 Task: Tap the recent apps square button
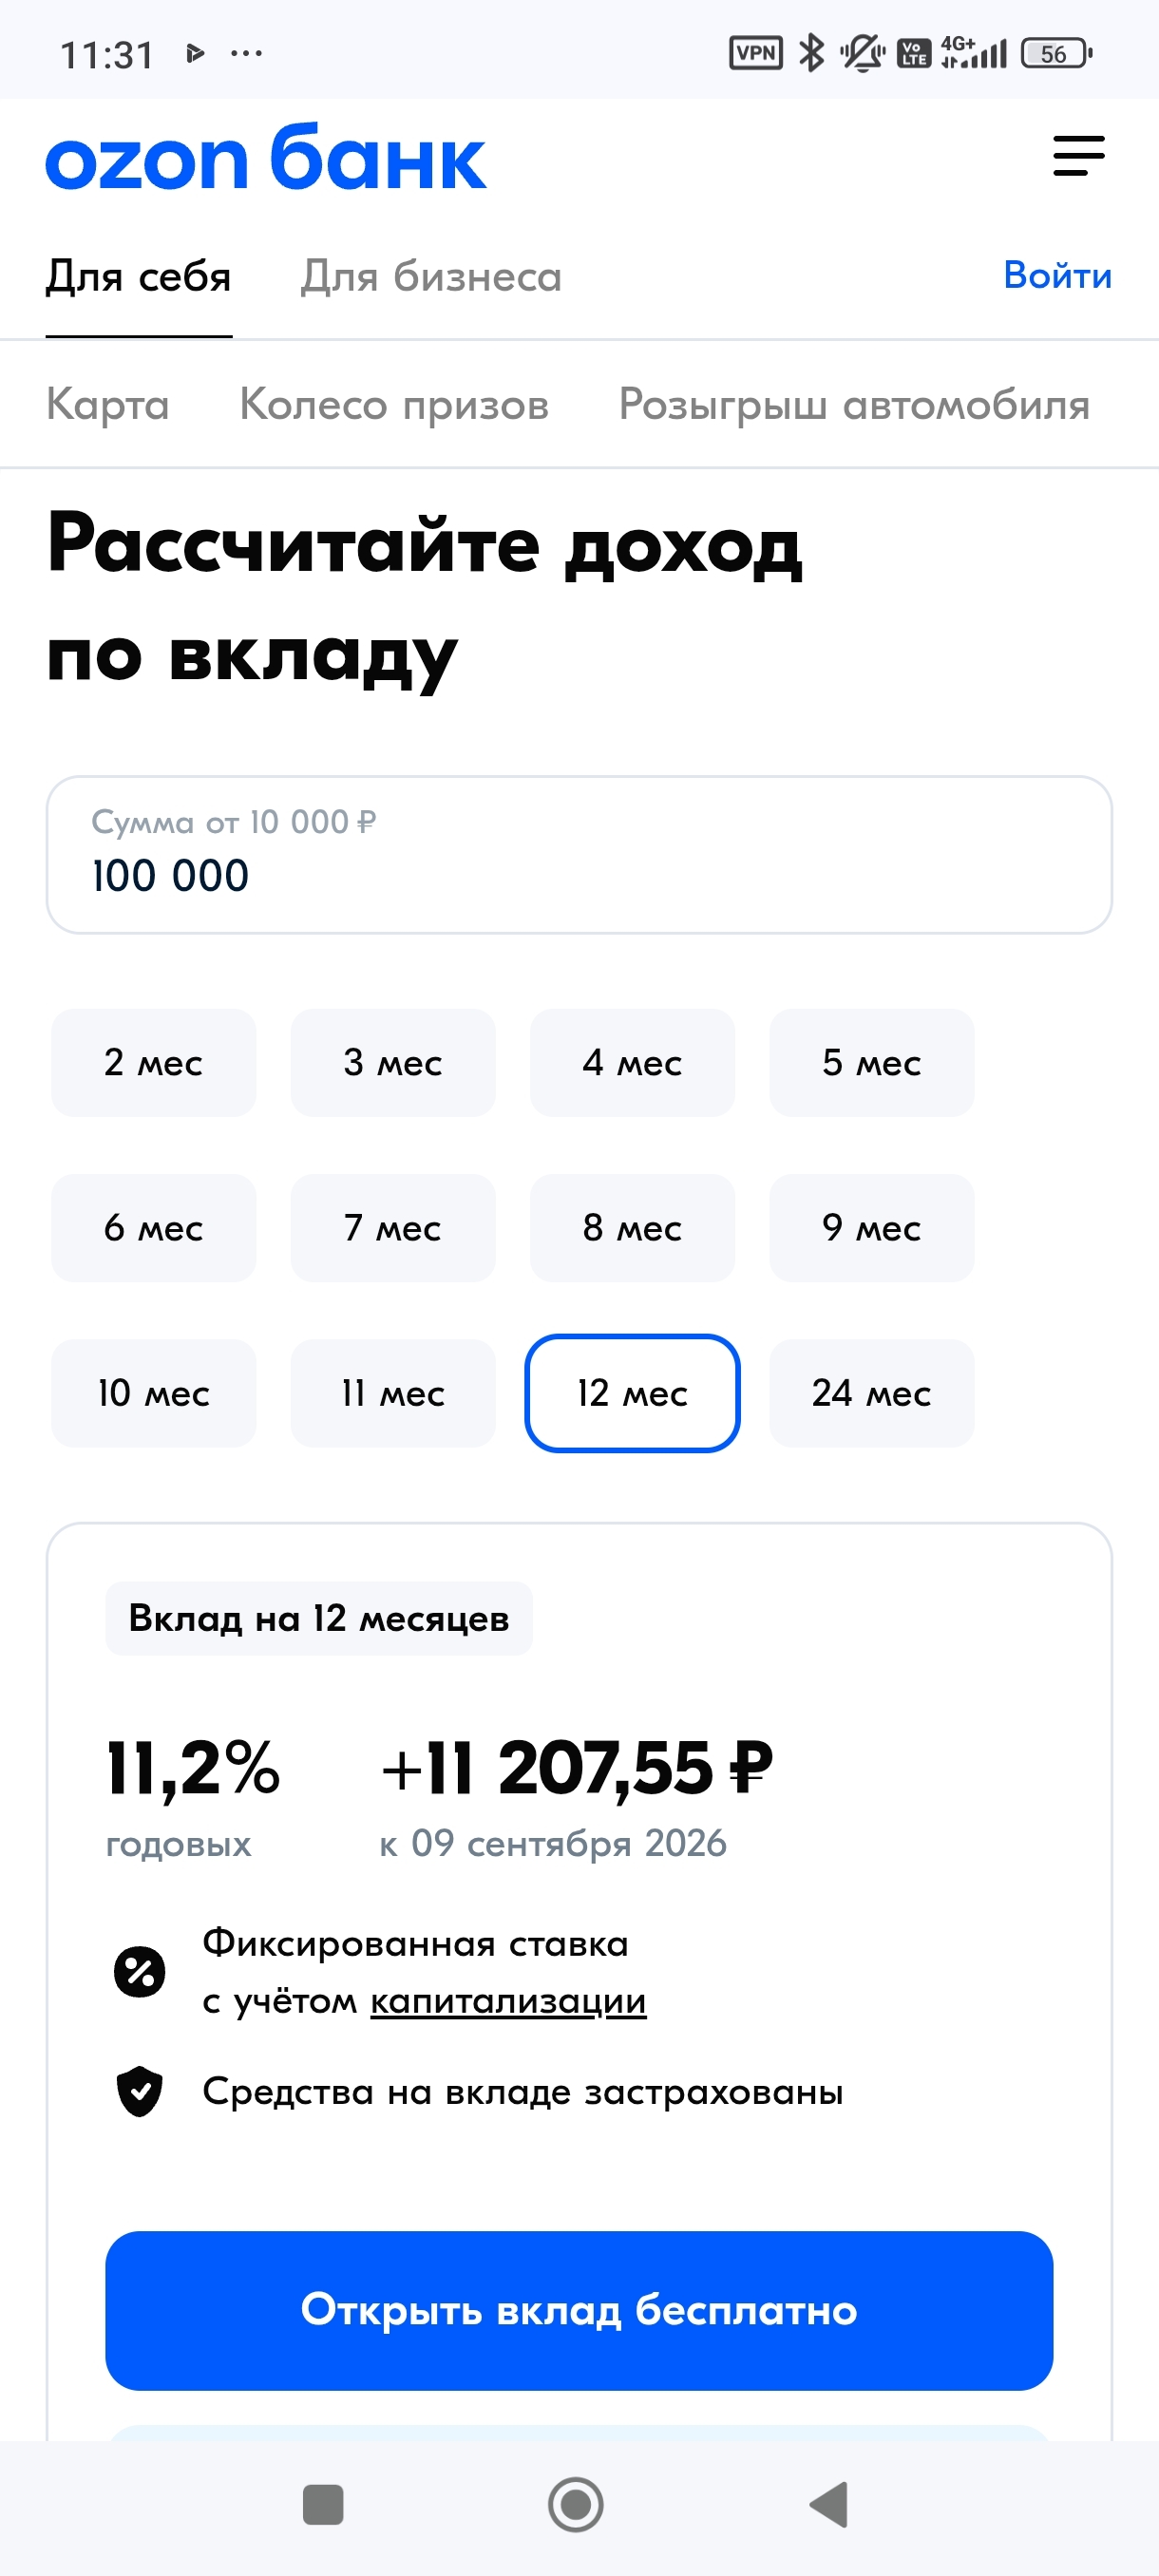point(323,2504)
